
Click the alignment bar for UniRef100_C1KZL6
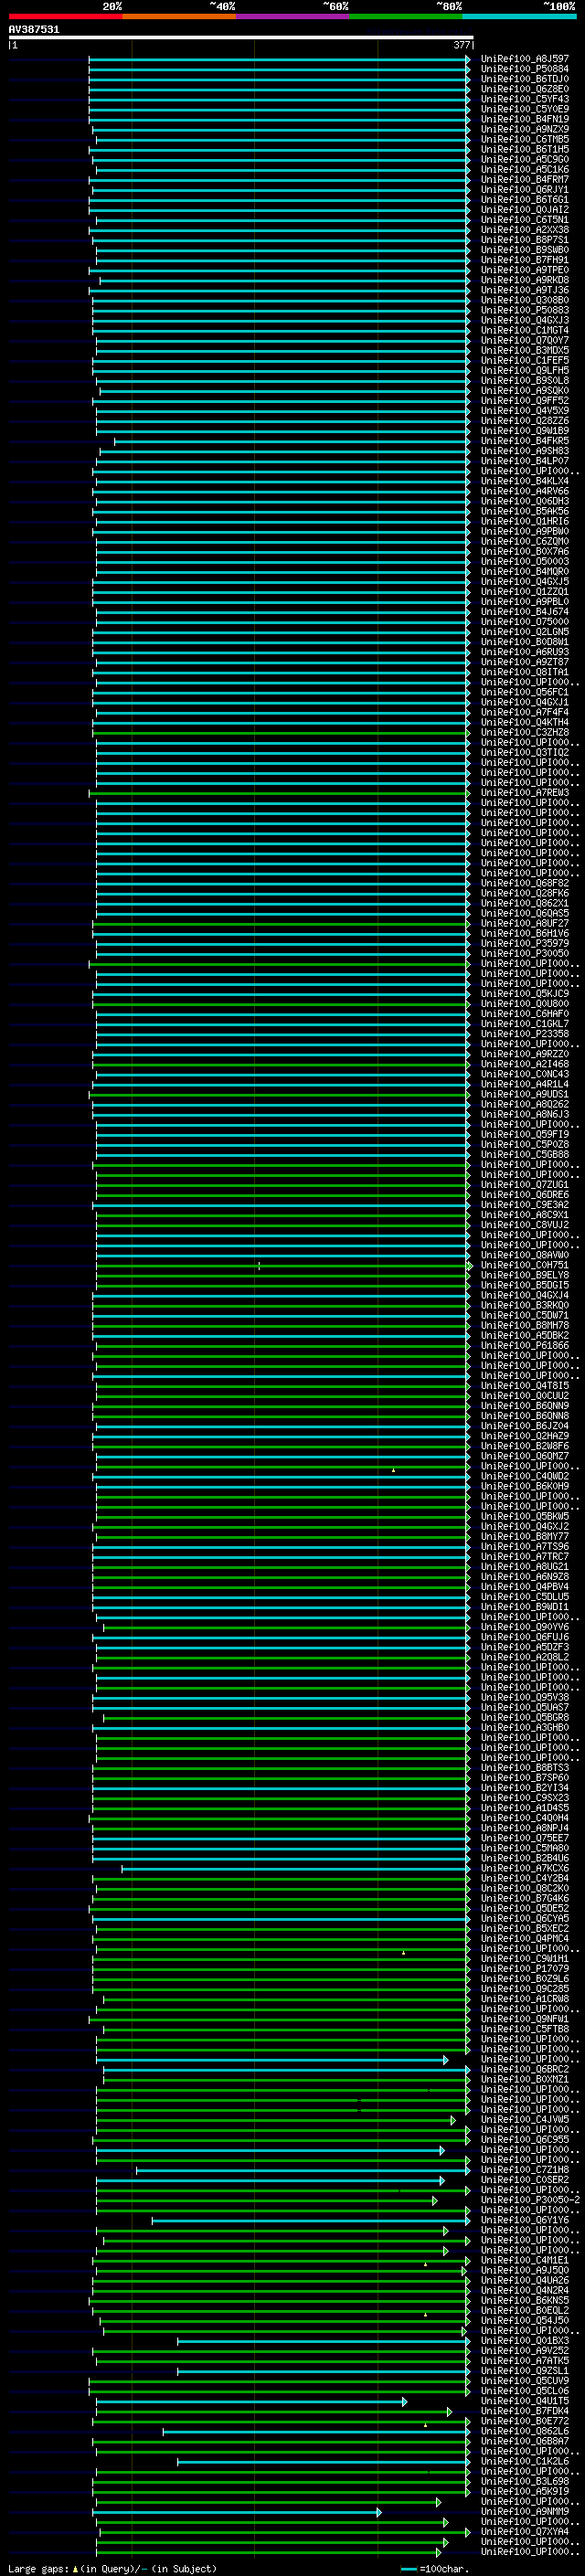tap(324, 2462)
